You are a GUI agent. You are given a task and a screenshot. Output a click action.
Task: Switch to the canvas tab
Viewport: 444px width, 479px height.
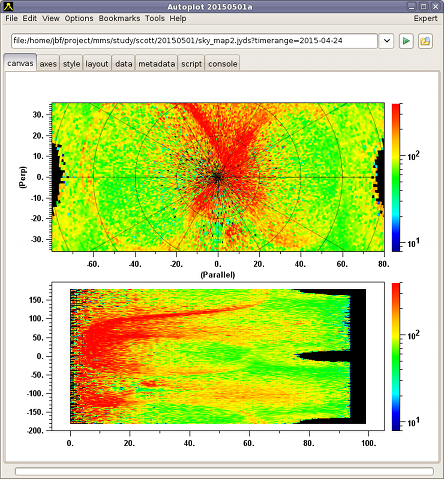point(20,63)
